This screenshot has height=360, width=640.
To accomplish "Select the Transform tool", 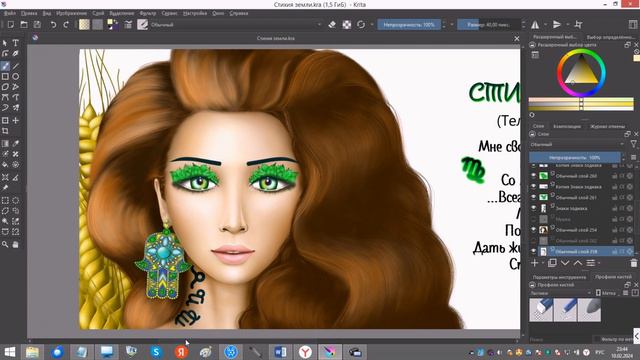I will (5, 120).
